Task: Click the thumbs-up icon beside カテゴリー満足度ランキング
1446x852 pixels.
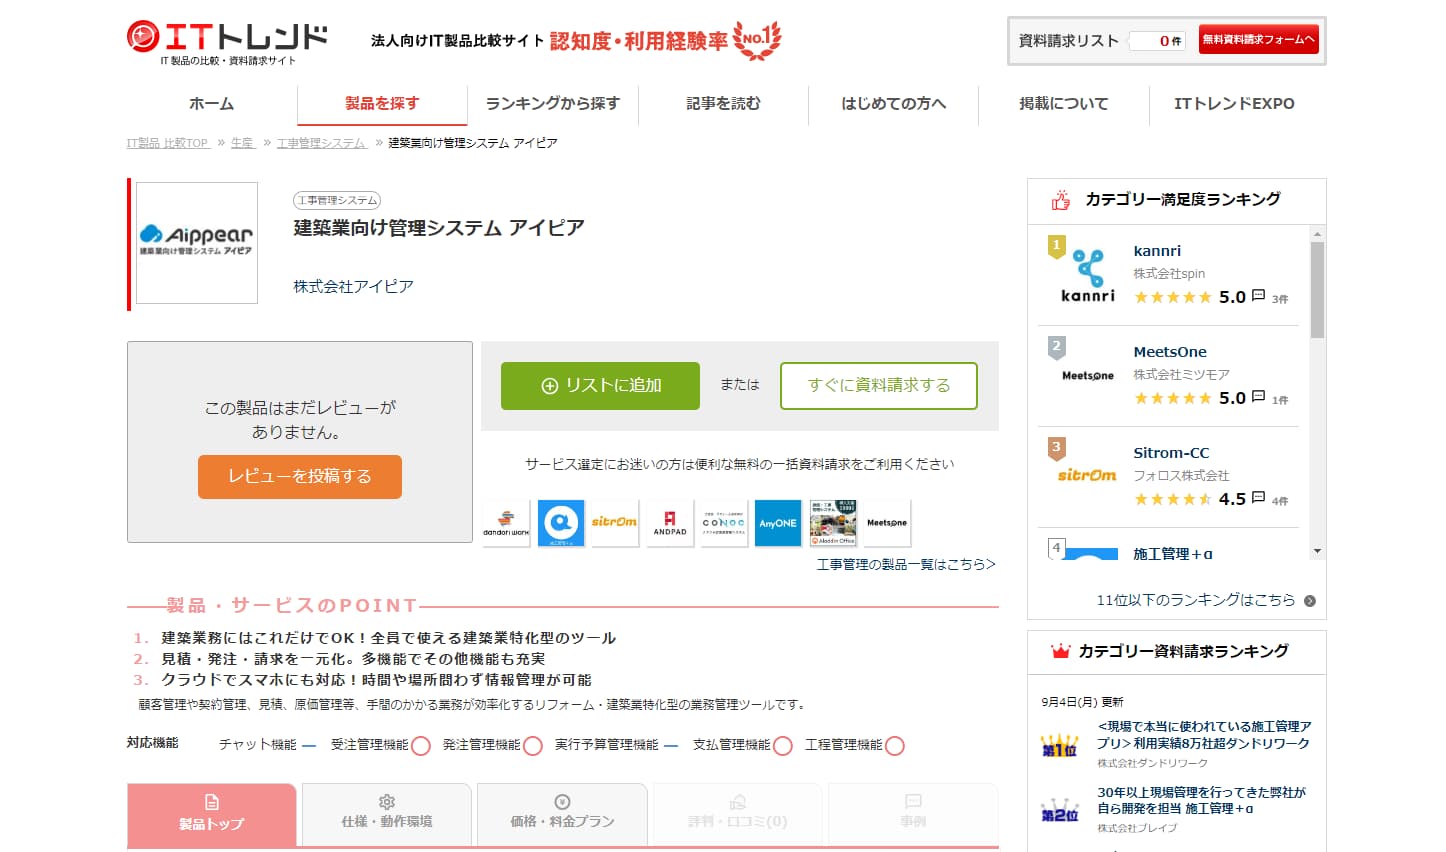Action: click(1061, 200)
